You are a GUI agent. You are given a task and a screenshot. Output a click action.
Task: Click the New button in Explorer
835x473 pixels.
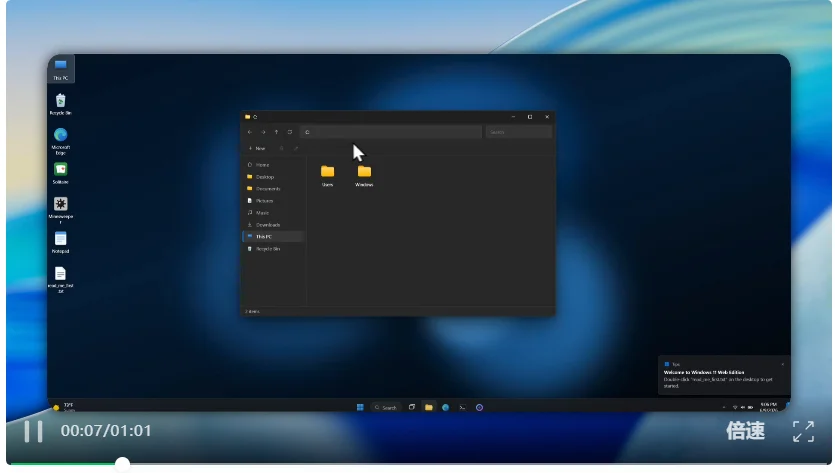coord(257,149)
